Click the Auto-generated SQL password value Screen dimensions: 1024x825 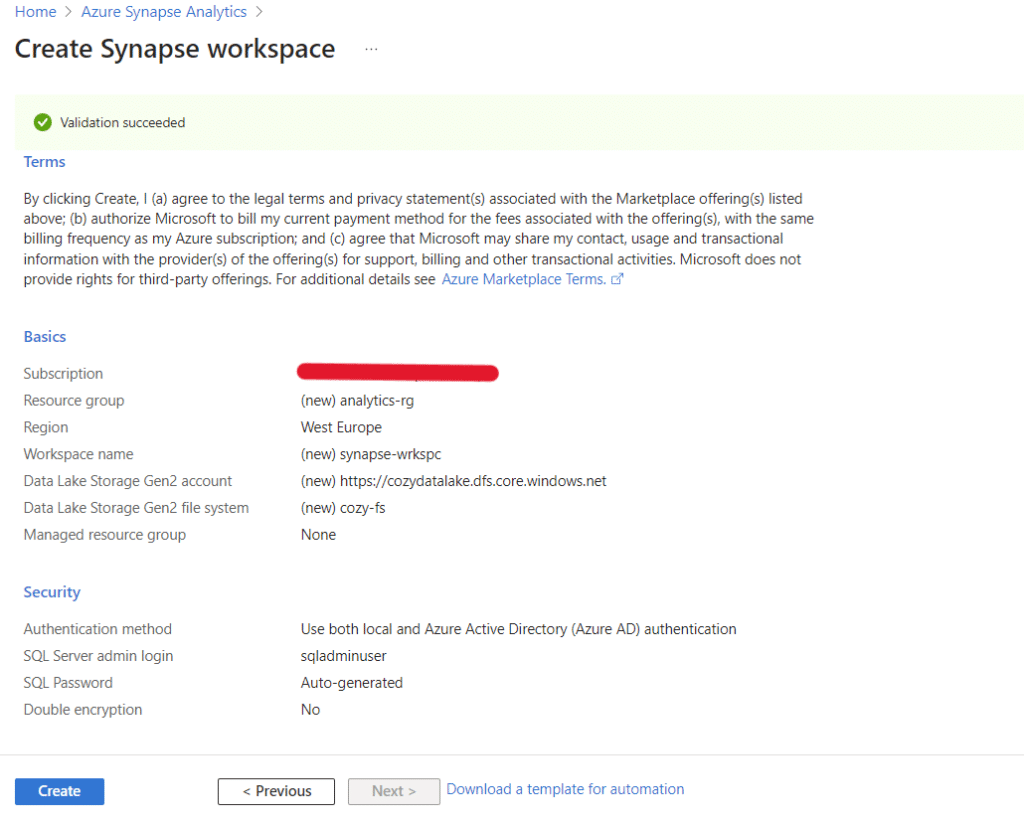point(351,683)
